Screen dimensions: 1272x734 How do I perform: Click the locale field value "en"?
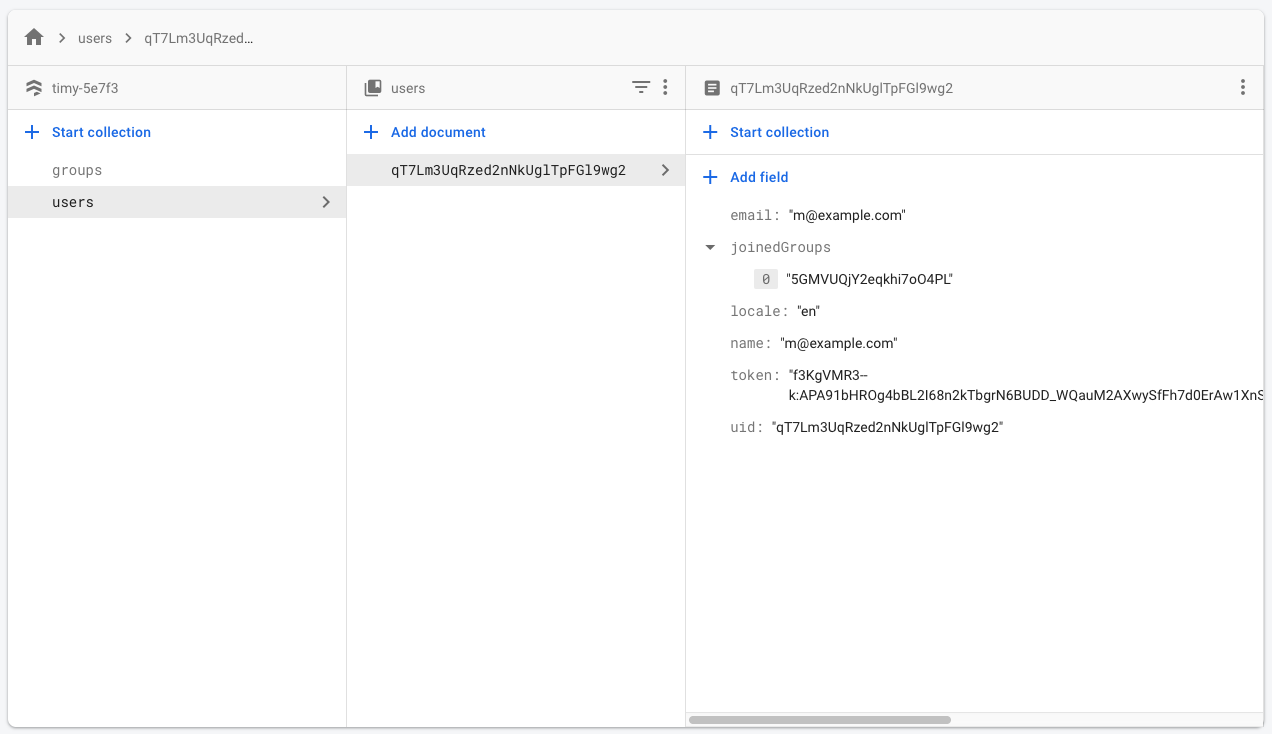tap(808, 311)
